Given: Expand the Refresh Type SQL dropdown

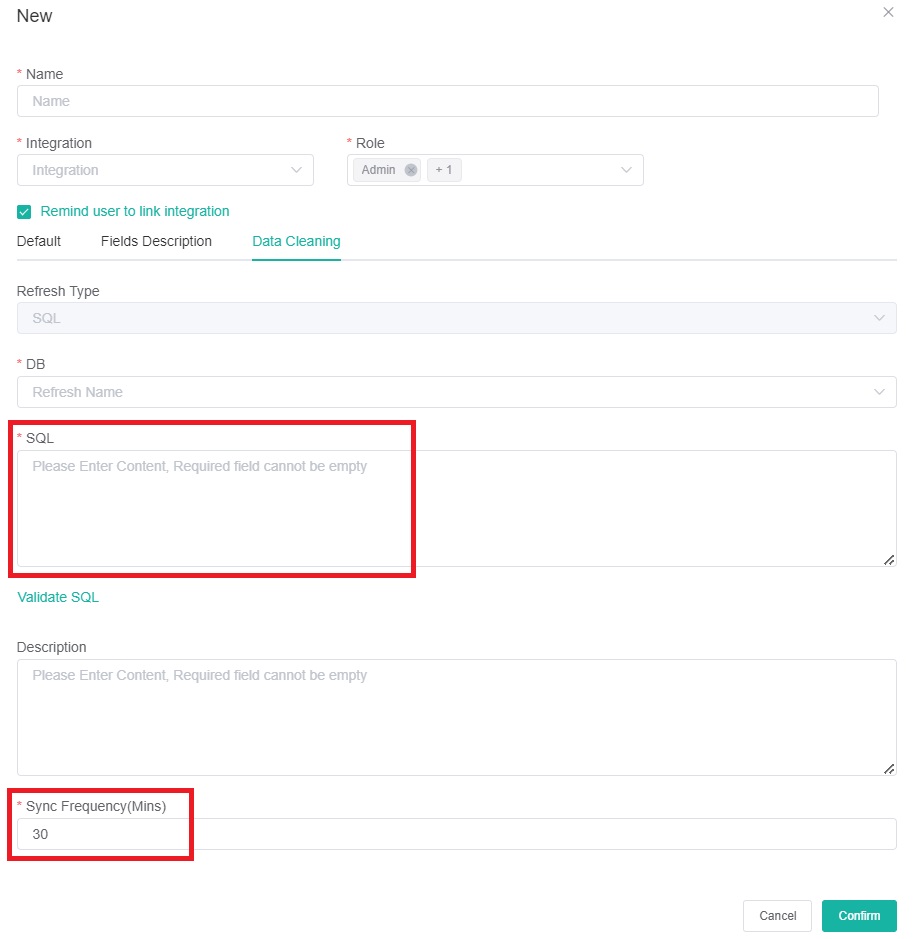Looking at the screenshot, I should (456, 318).
